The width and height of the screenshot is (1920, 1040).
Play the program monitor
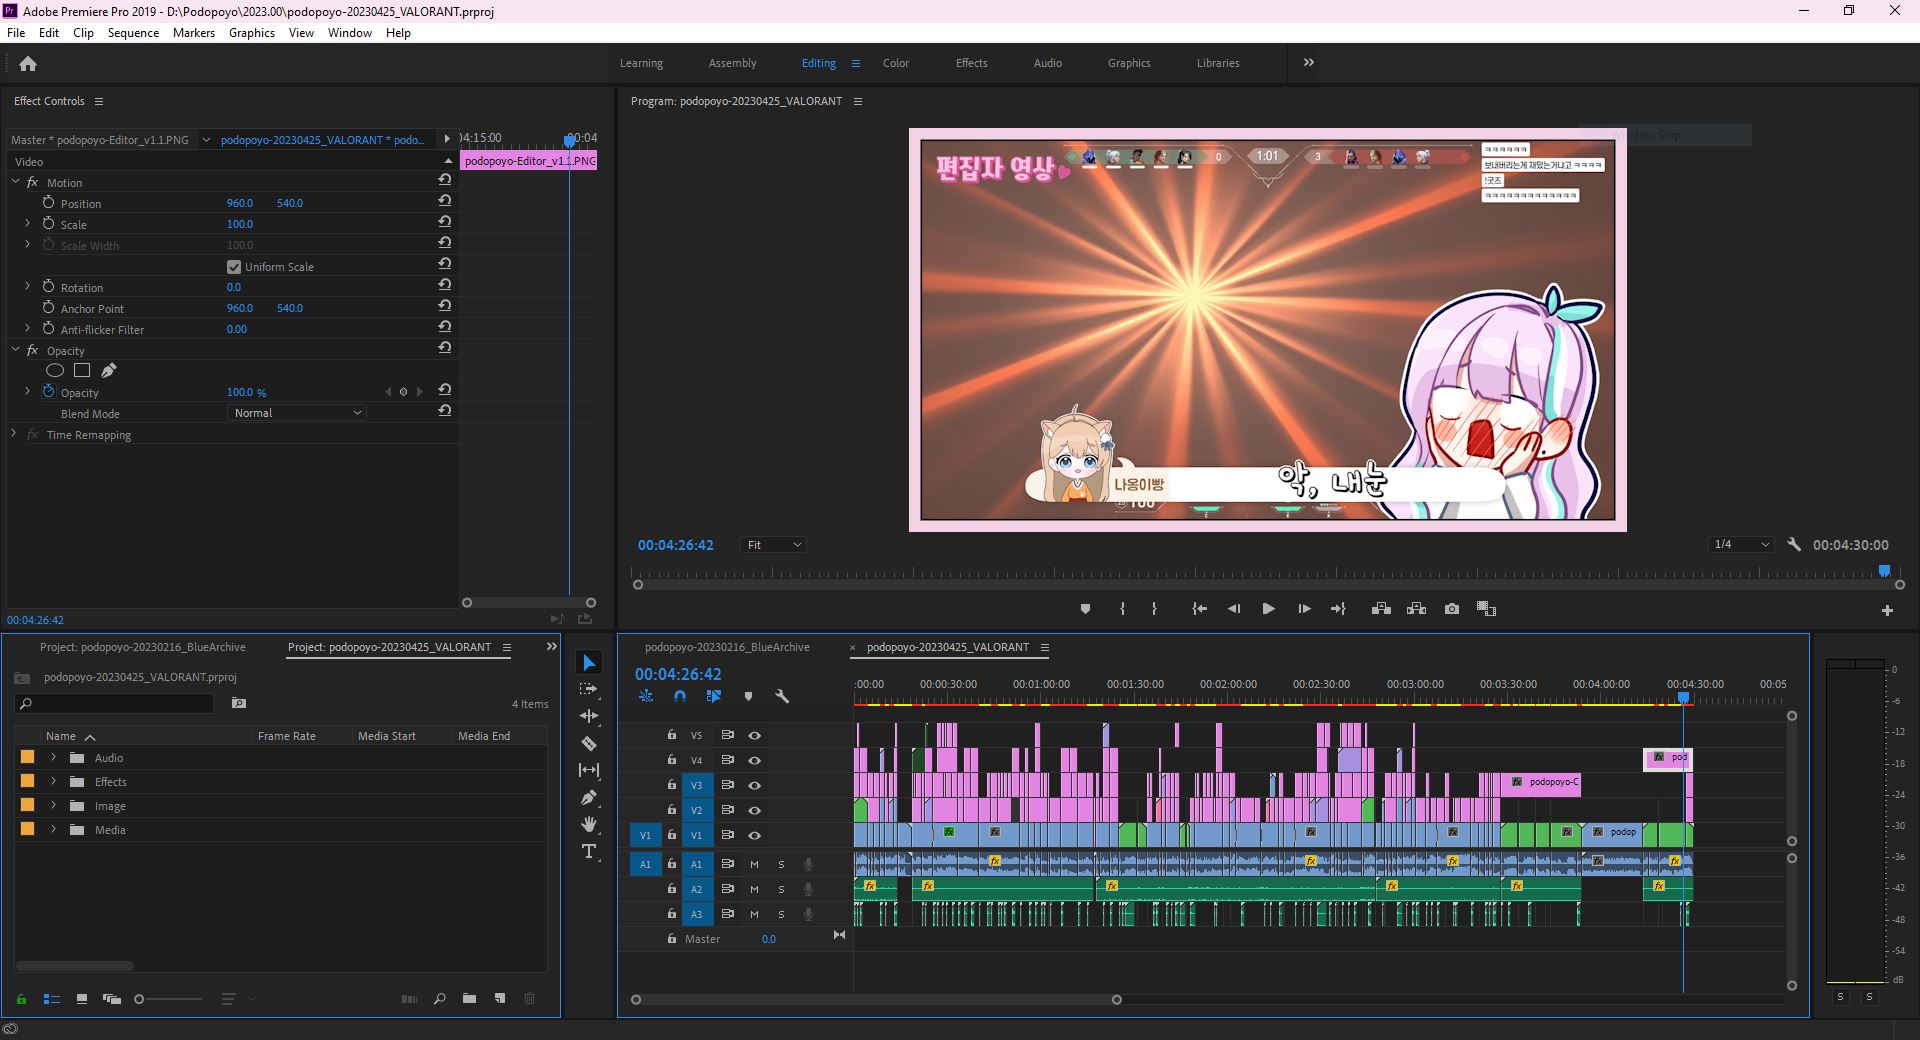[1268, 609]
